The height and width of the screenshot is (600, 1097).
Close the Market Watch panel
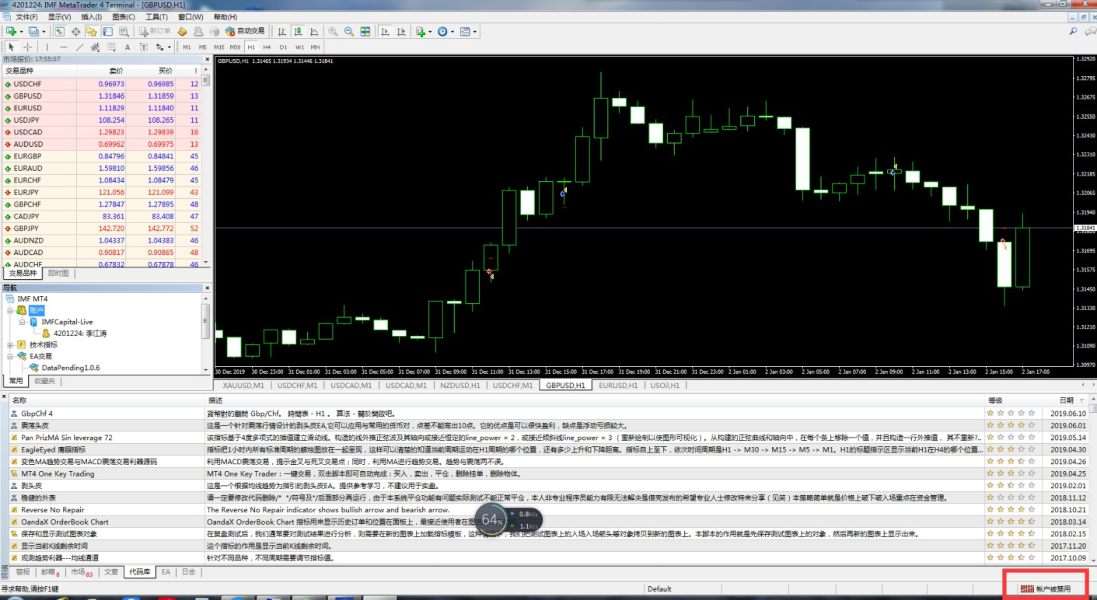(x=206, y=59)
